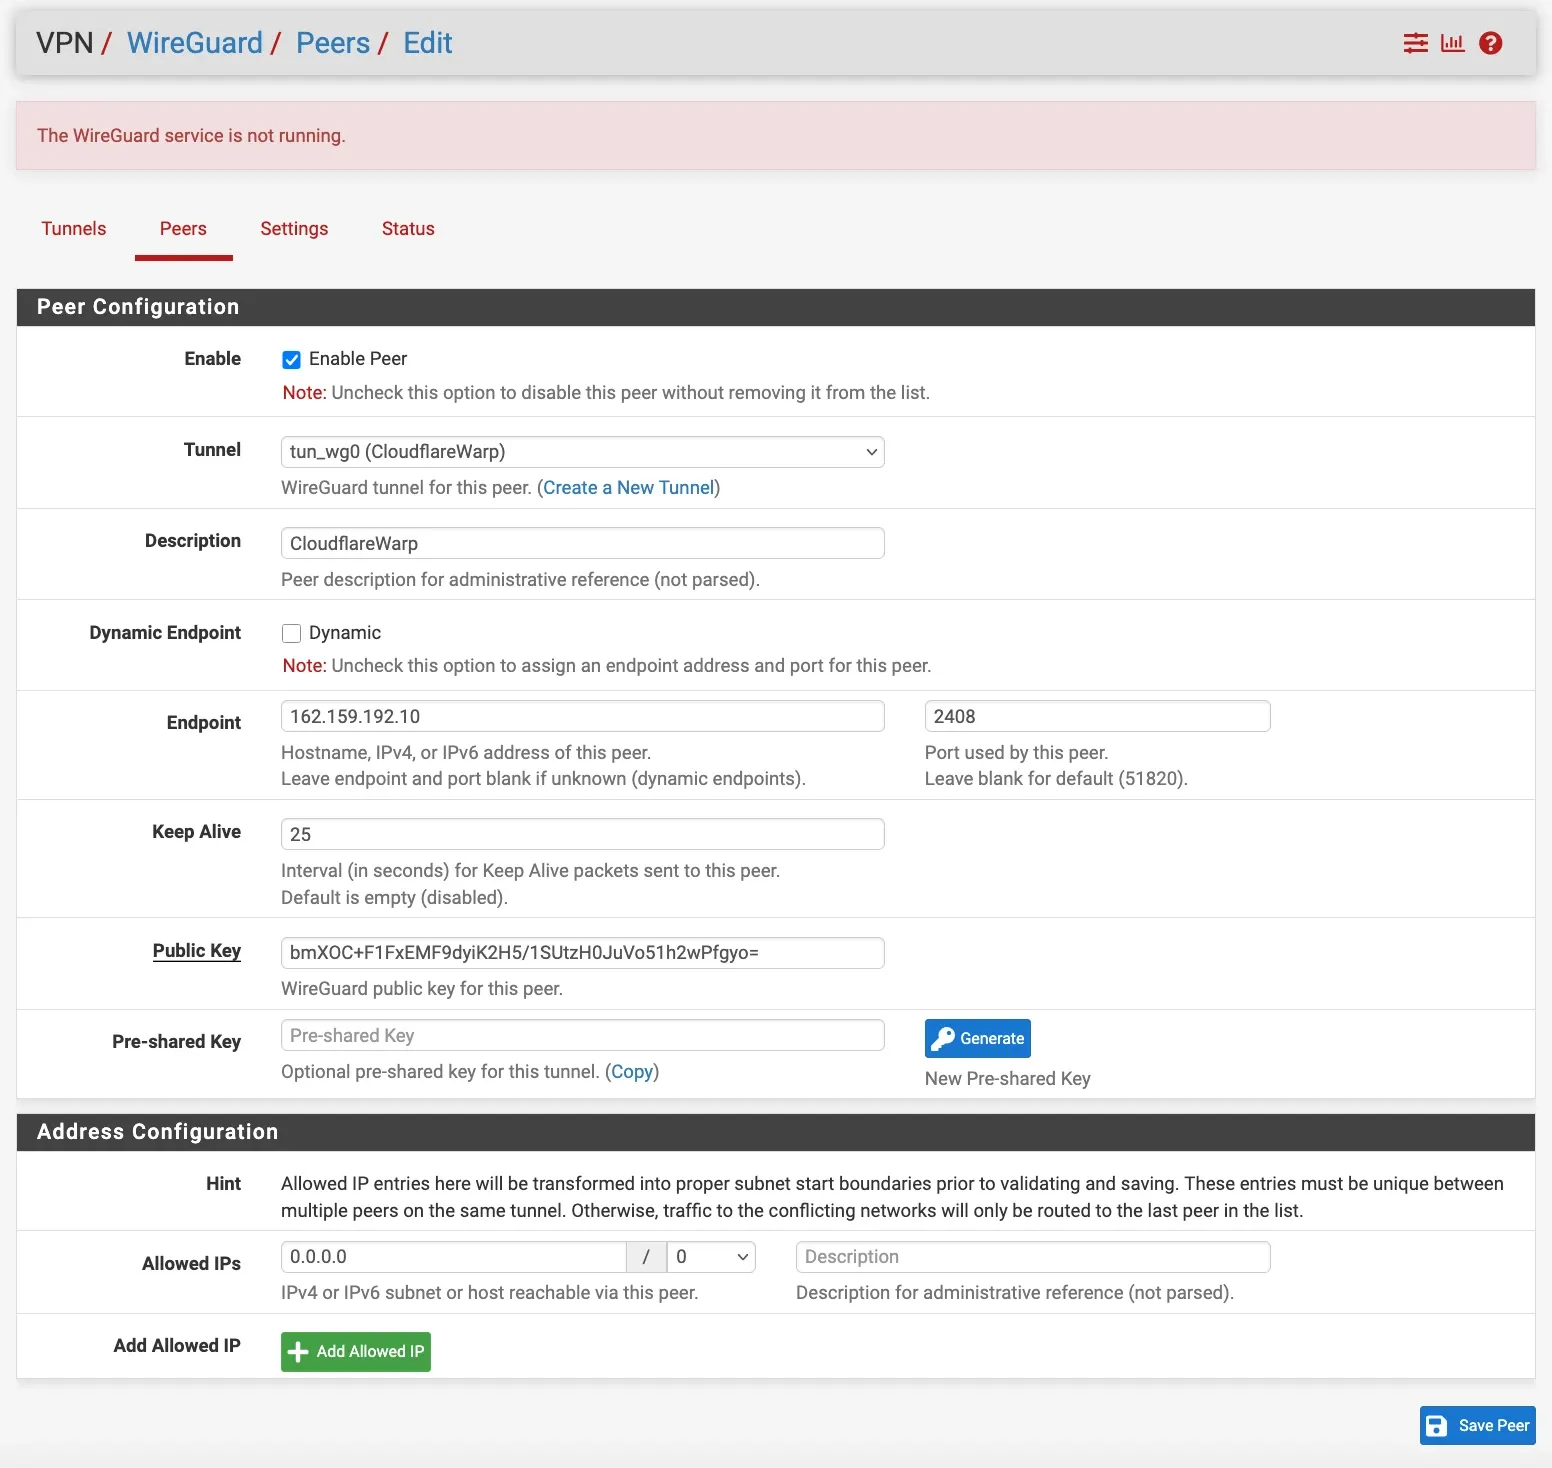Viewport: 1552px width, 1468px height.
Task: Check the Dynamic endpoint checkbox
Action: click(x=291, y=633)
